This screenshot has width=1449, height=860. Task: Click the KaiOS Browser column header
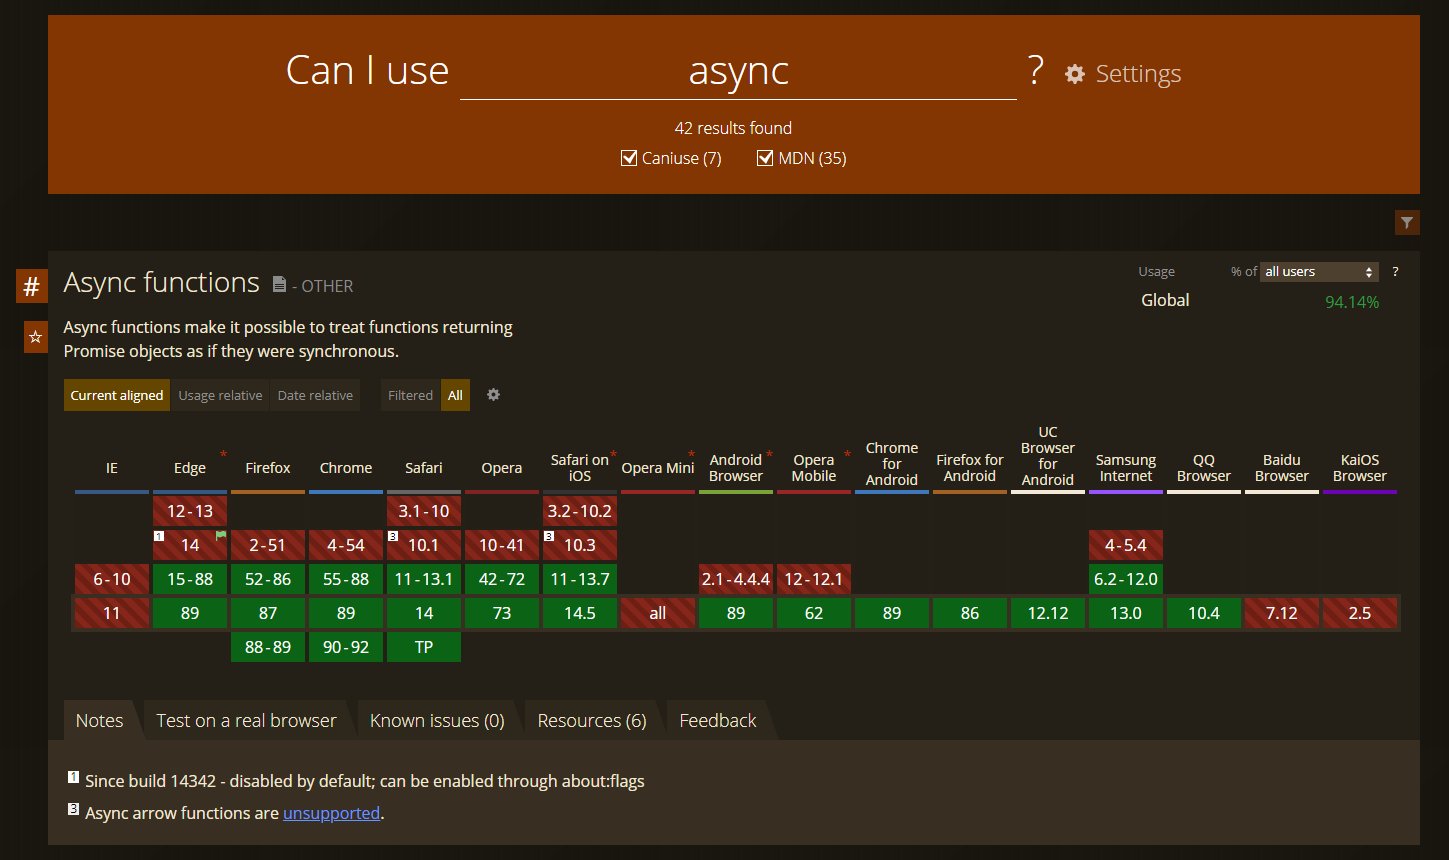click(1360, 468)
